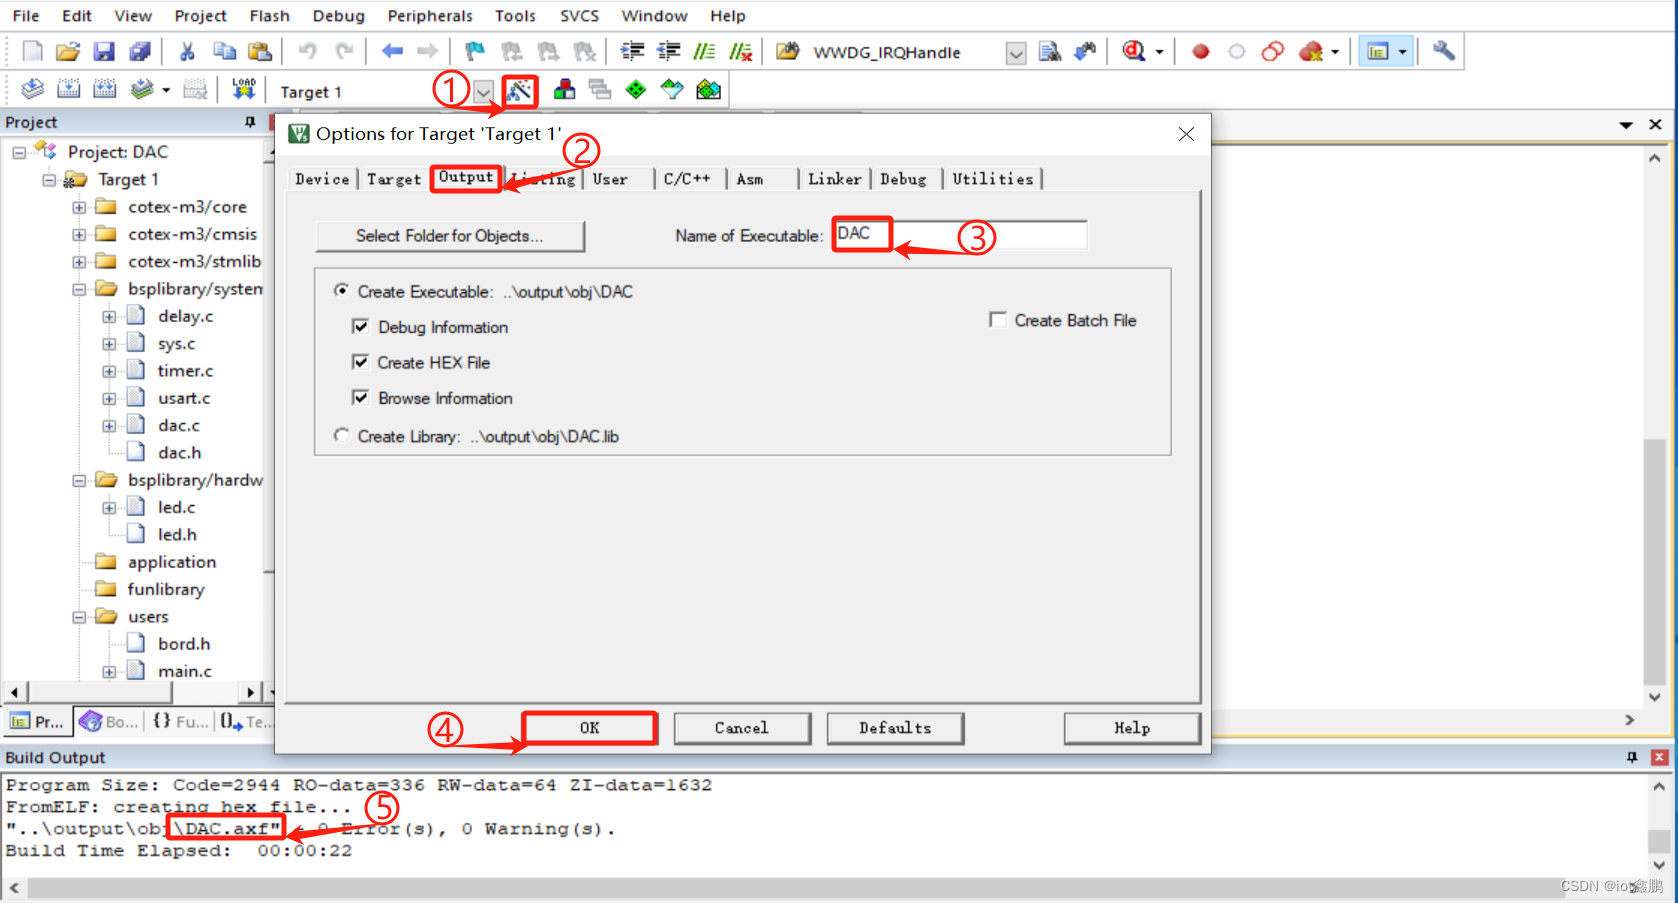The width and height of the screenshot is (1678, 903).
Task: Open the Target 1 dropdown
Action: pyautogui.click(x=483, y=92)
